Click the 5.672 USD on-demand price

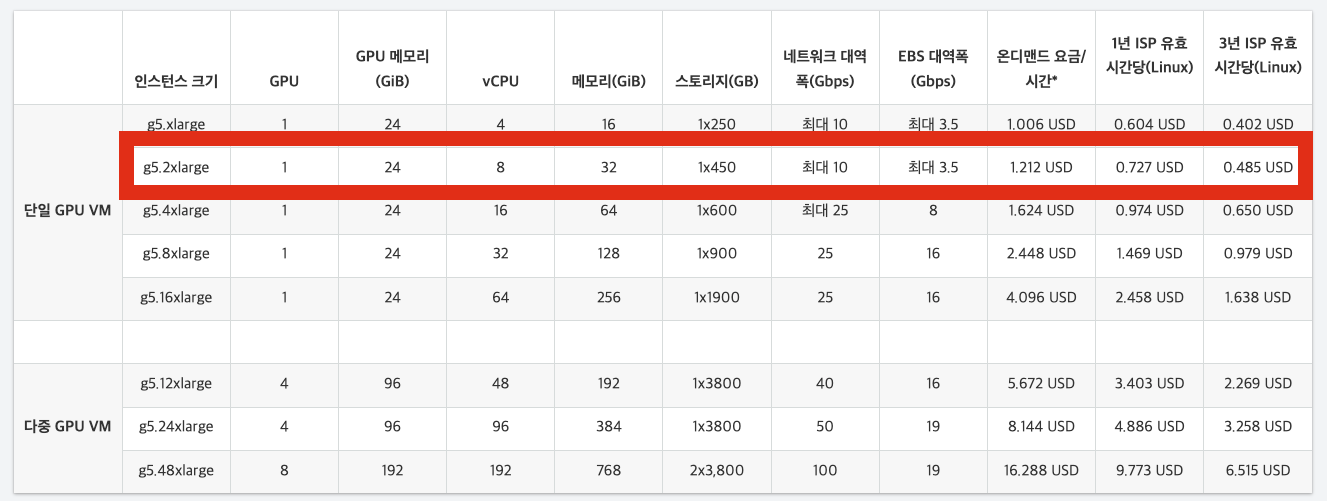pyautogui.click(x=1041, y=383)
